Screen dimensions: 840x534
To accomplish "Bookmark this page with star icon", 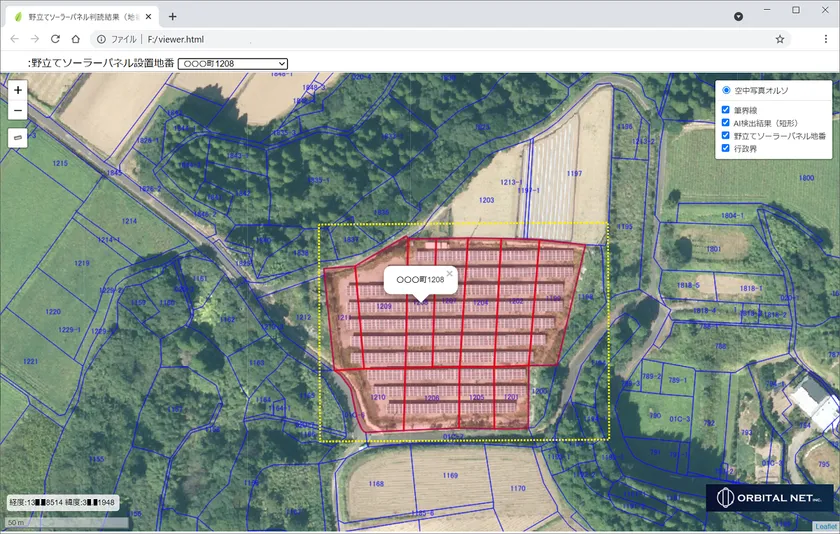I will [779, 39].
